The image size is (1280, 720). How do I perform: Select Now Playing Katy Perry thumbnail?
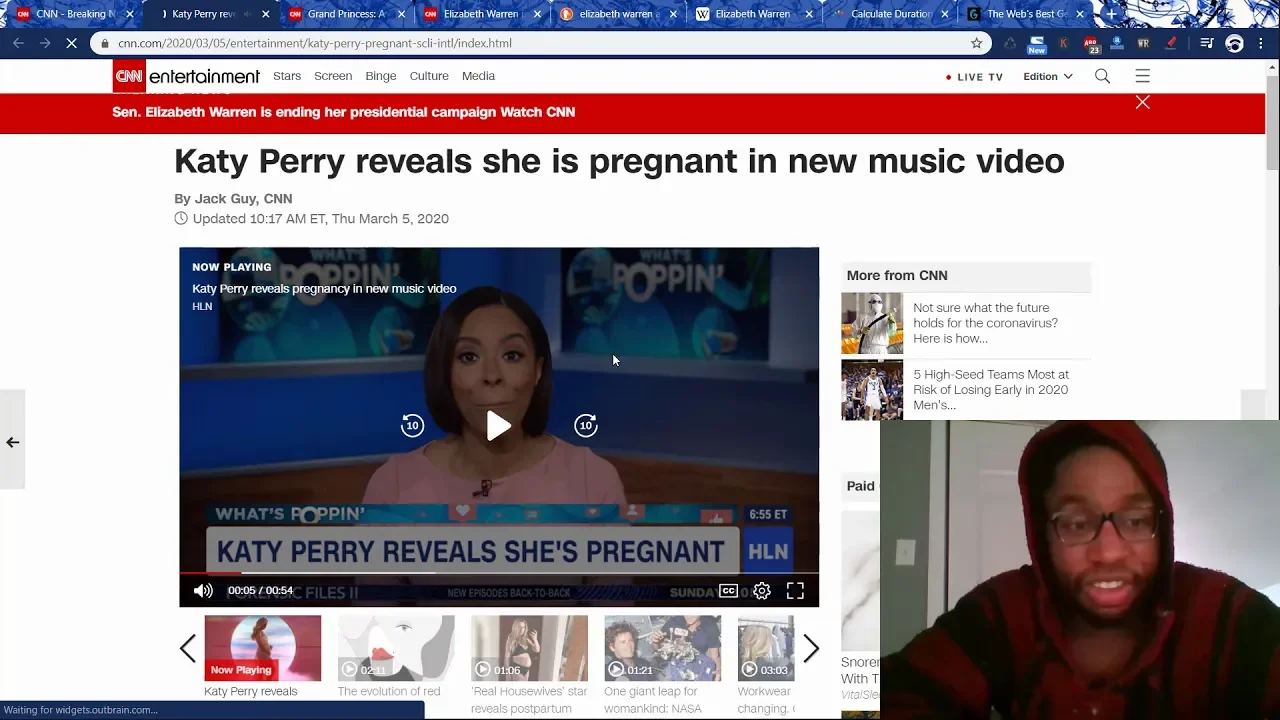pos(263,648)
